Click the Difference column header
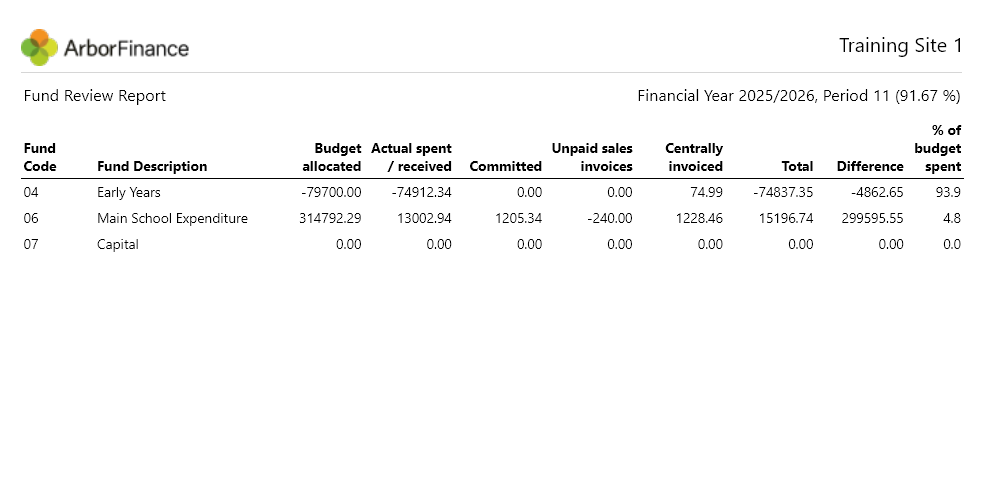This screenshot has width=982, height=488. pyautogui.click(x=870, y=166)
